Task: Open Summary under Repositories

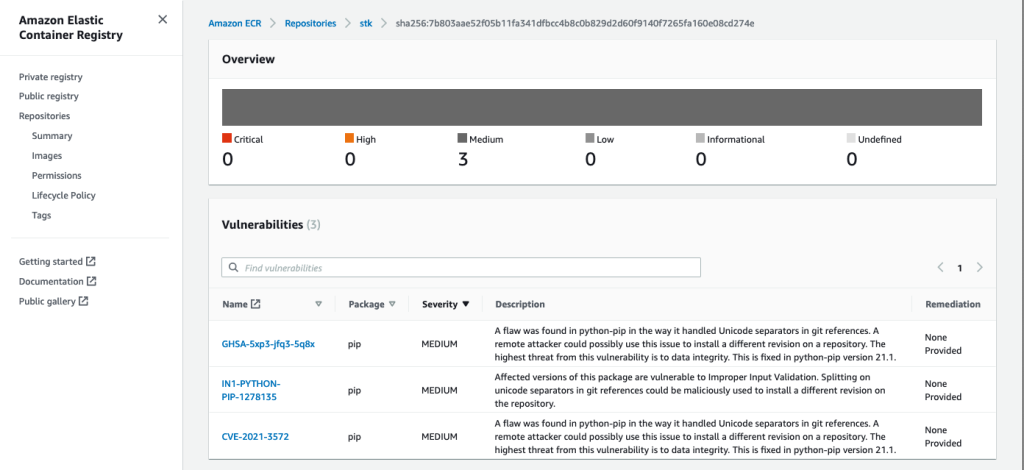Action: (52, 136)
